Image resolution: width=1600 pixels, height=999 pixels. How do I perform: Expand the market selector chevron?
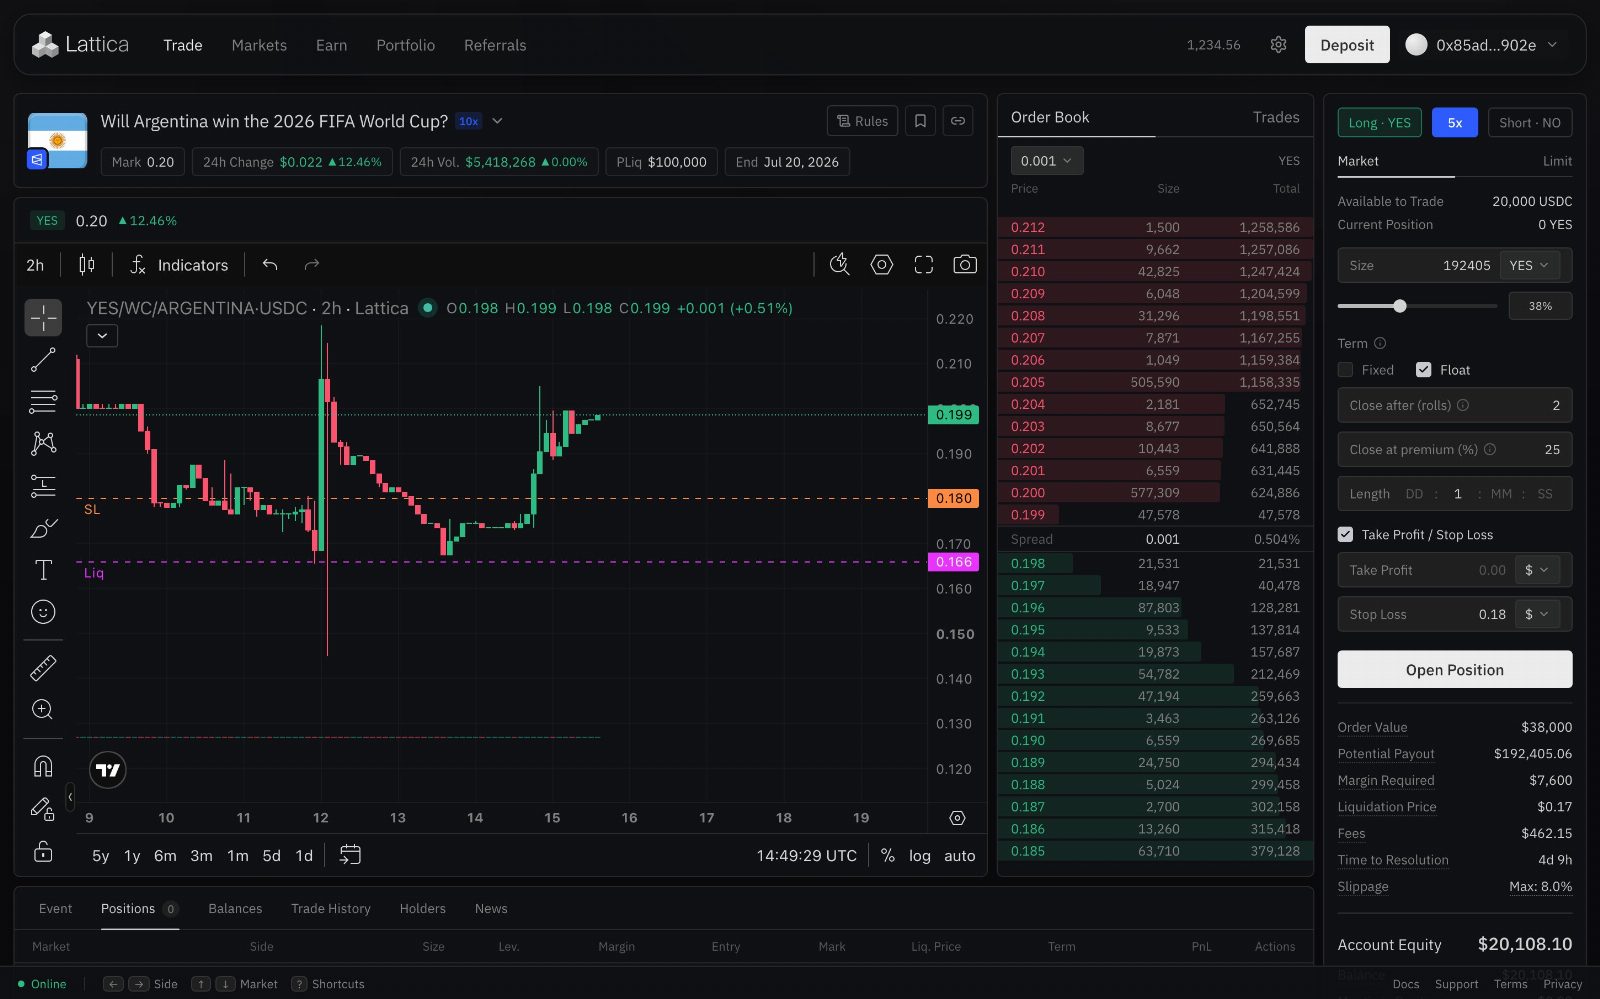point(498,121)
